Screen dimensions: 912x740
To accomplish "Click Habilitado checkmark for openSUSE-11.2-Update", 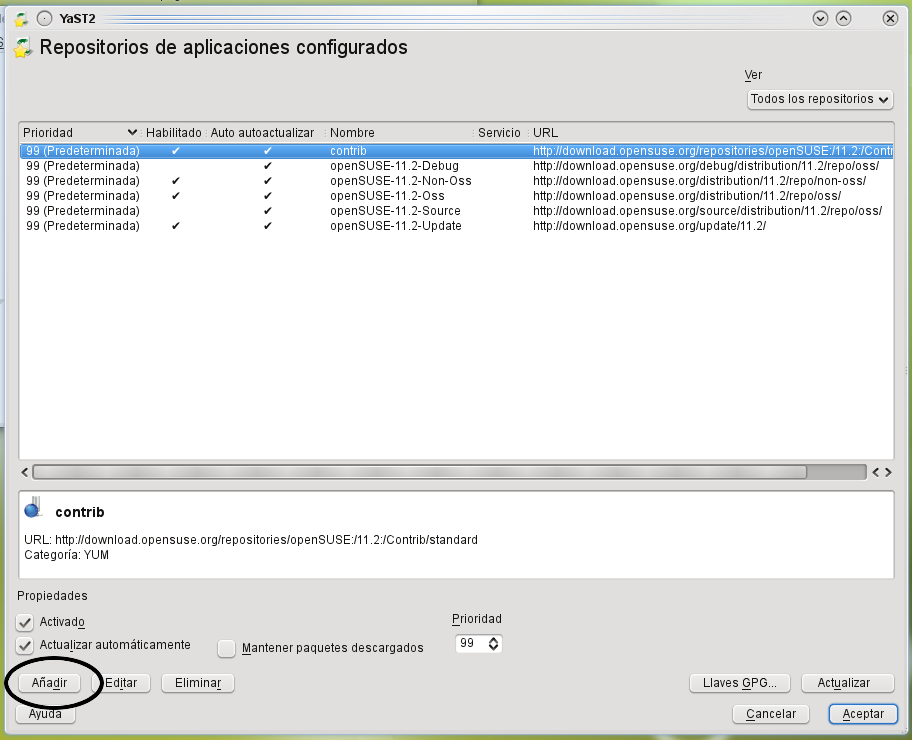I will tap(176, 226).
